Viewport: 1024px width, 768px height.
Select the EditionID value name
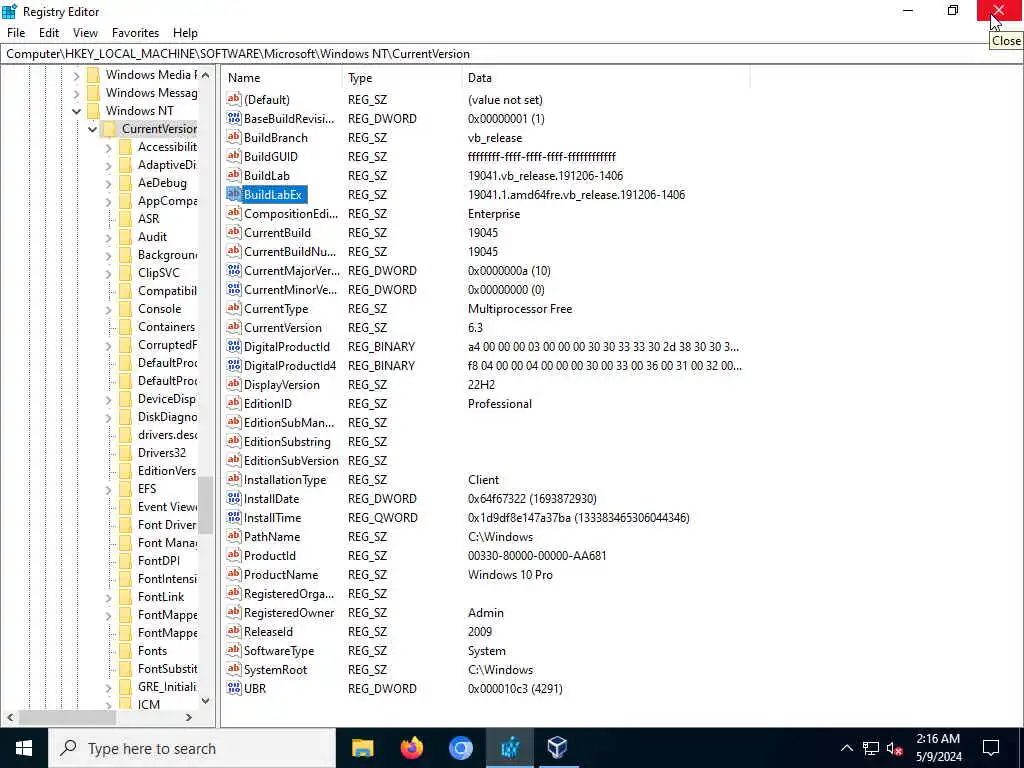(268, 404)
